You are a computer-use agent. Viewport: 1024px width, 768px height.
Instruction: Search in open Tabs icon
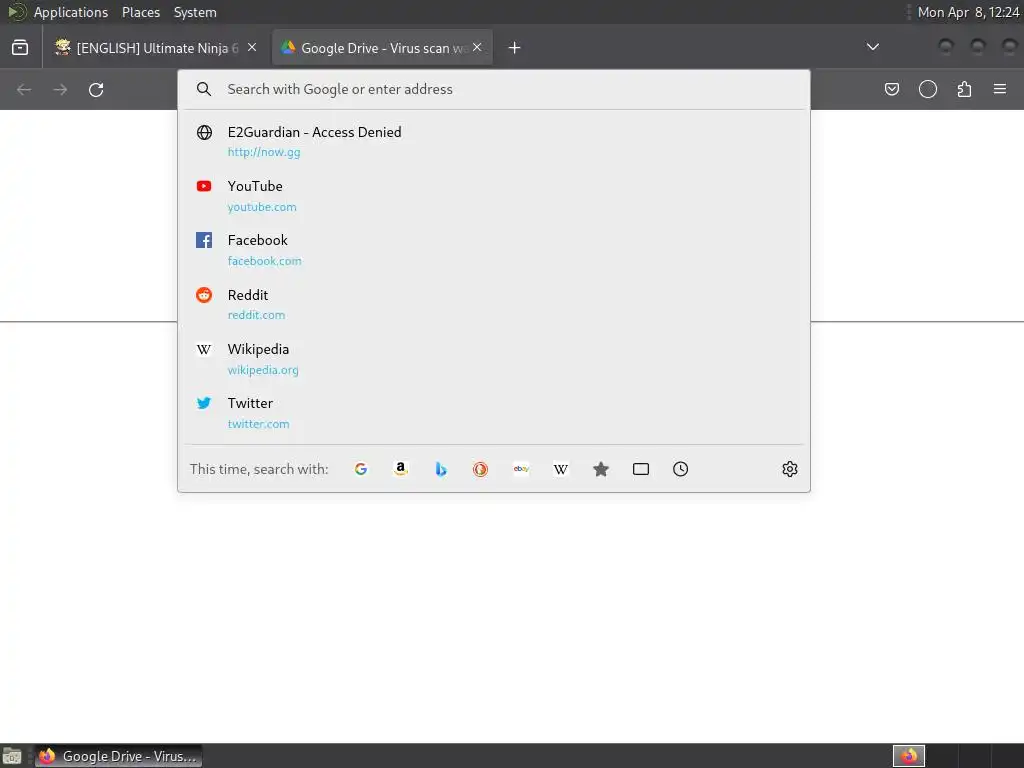click(x=641, y=469)
